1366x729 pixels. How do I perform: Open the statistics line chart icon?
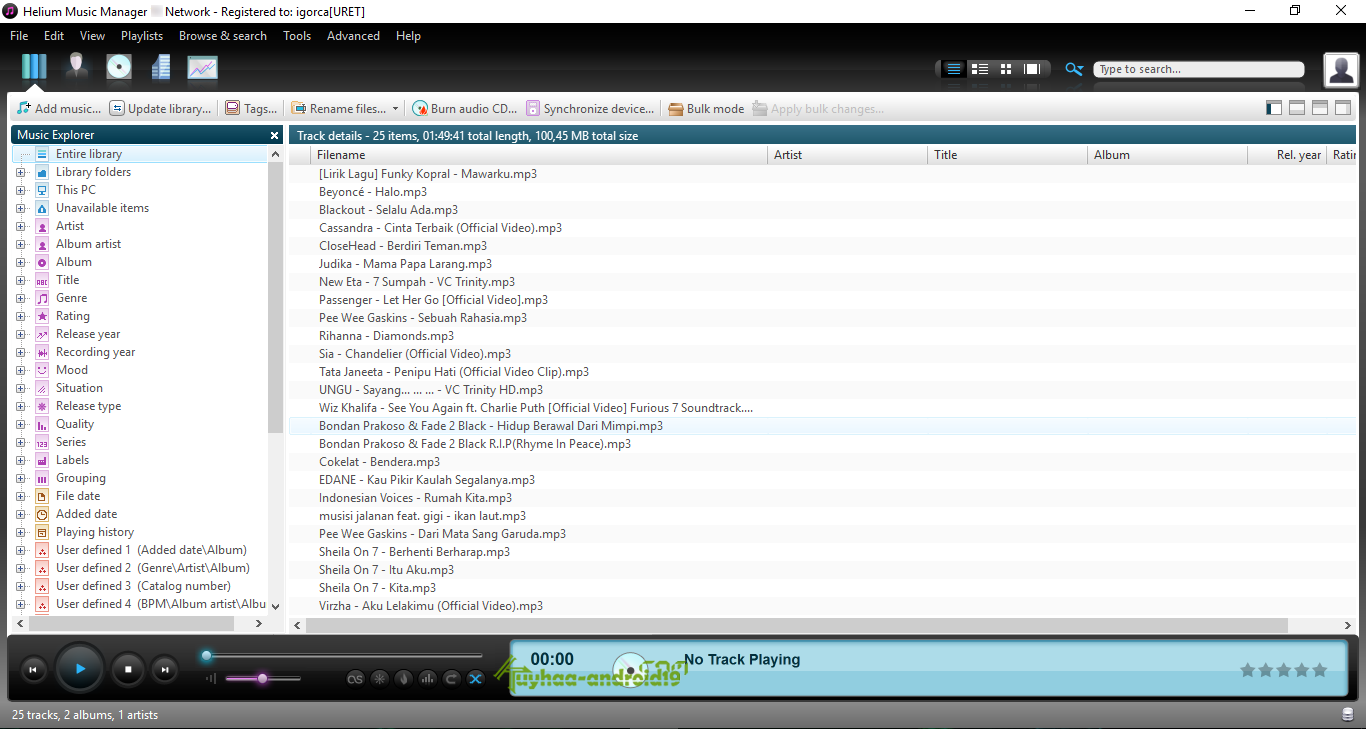(x=202, y=67)
